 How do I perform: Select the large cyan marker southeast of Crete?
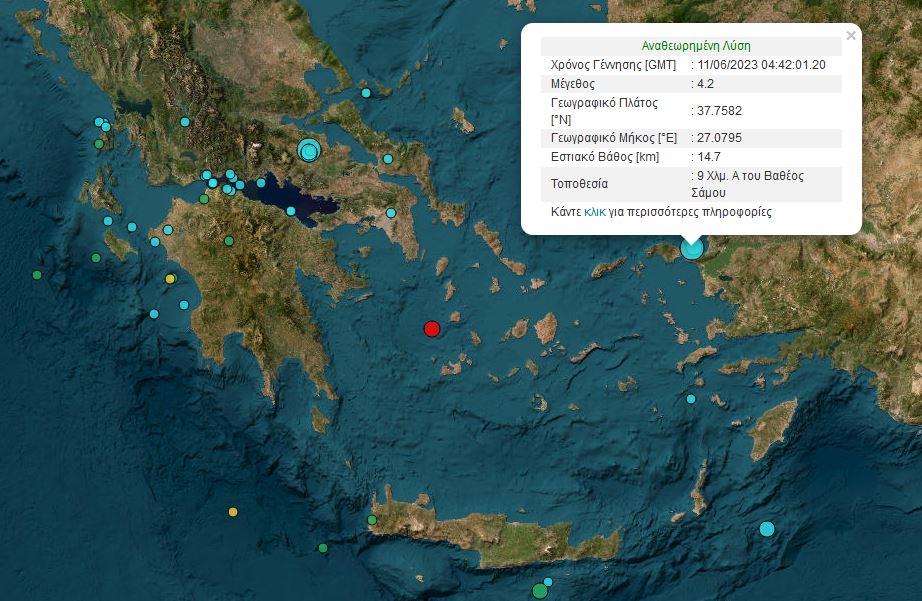click(x=767, y=528)
